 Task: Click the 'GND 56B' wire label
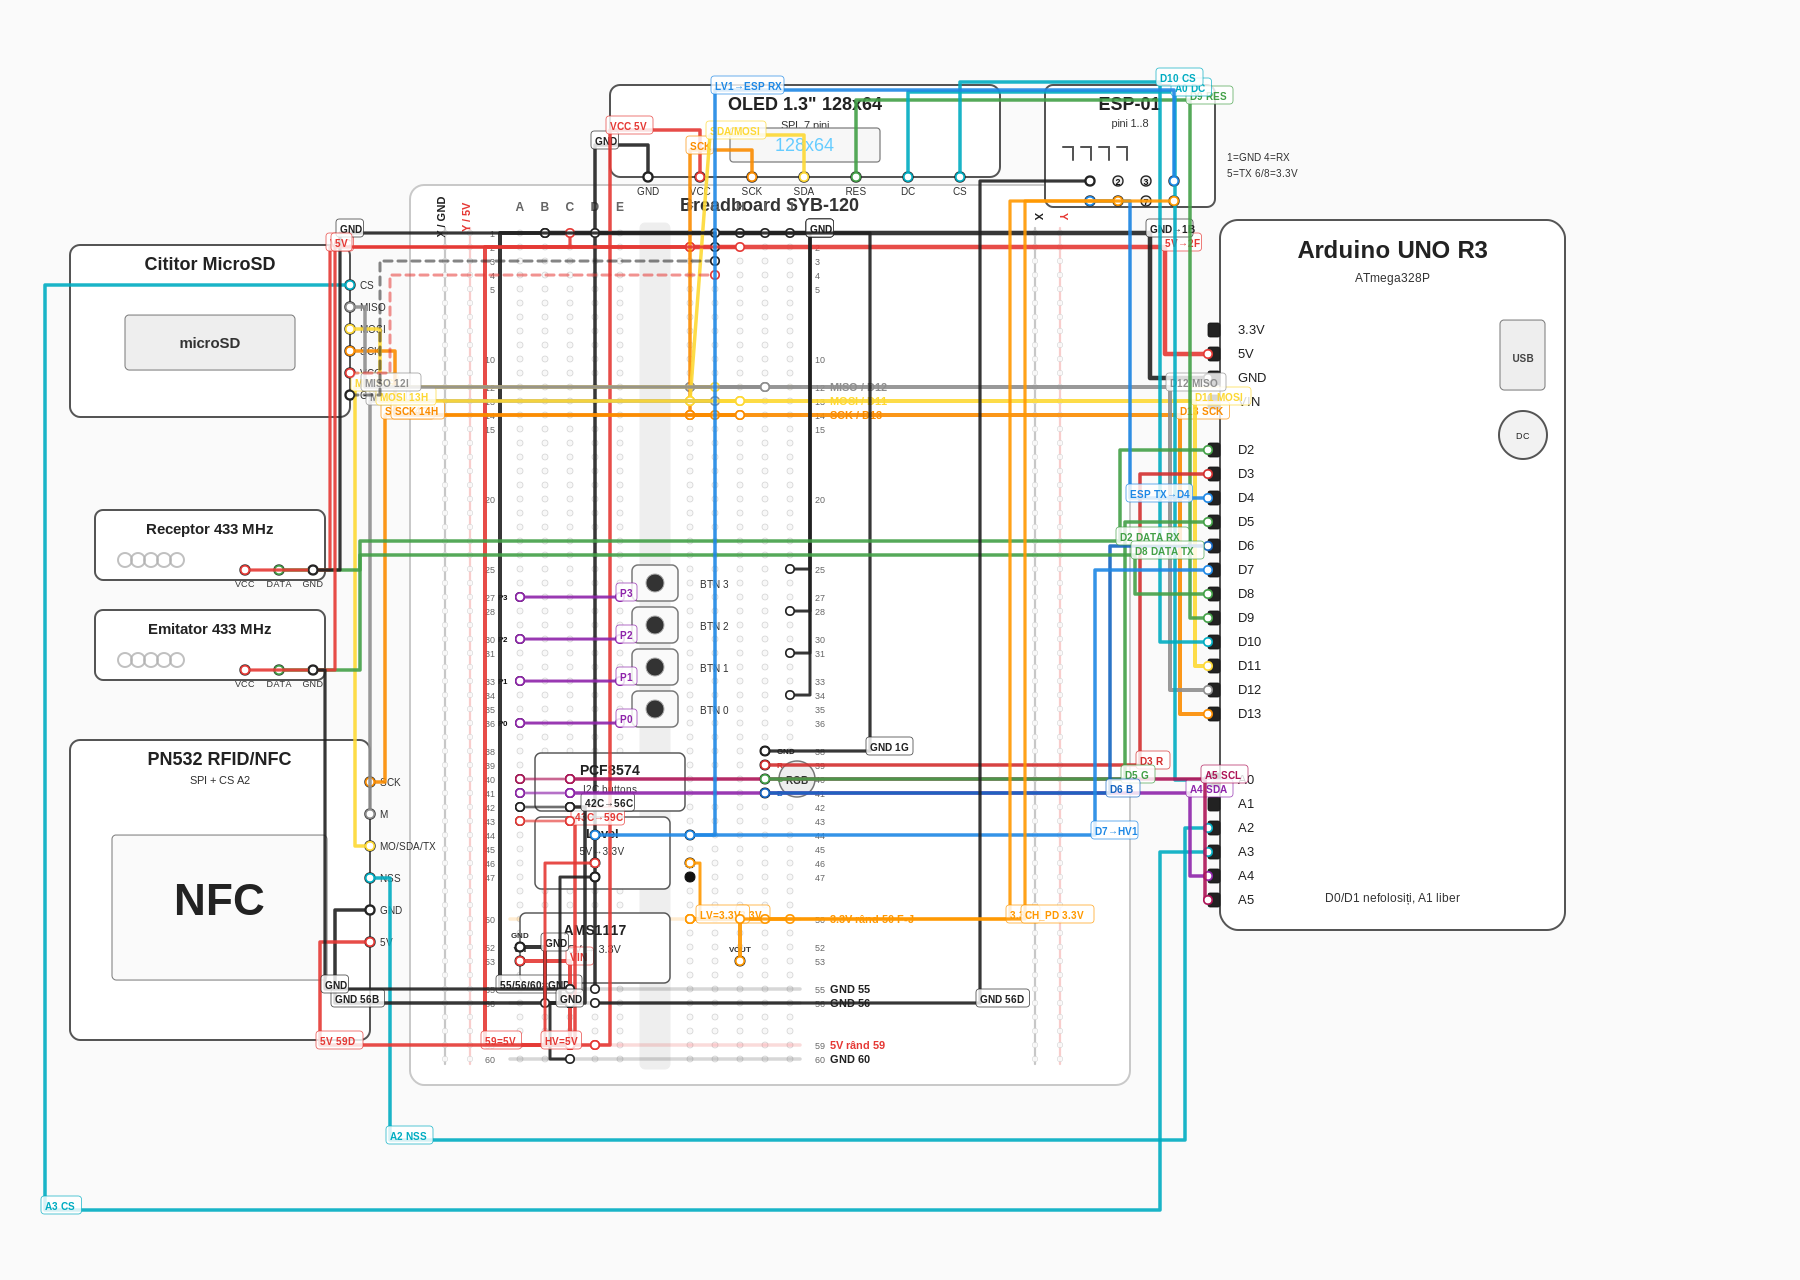(358, 999)
